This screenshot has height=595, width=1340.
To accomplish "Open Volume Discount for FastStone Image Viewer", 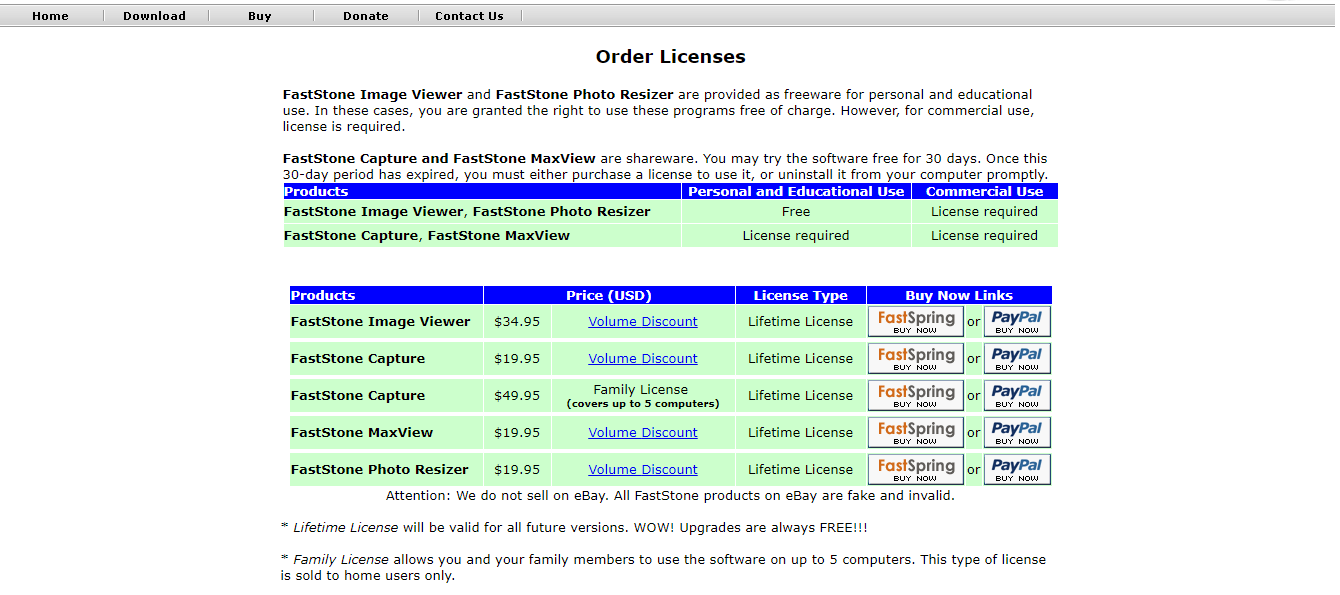I will [x=643, y=322].
